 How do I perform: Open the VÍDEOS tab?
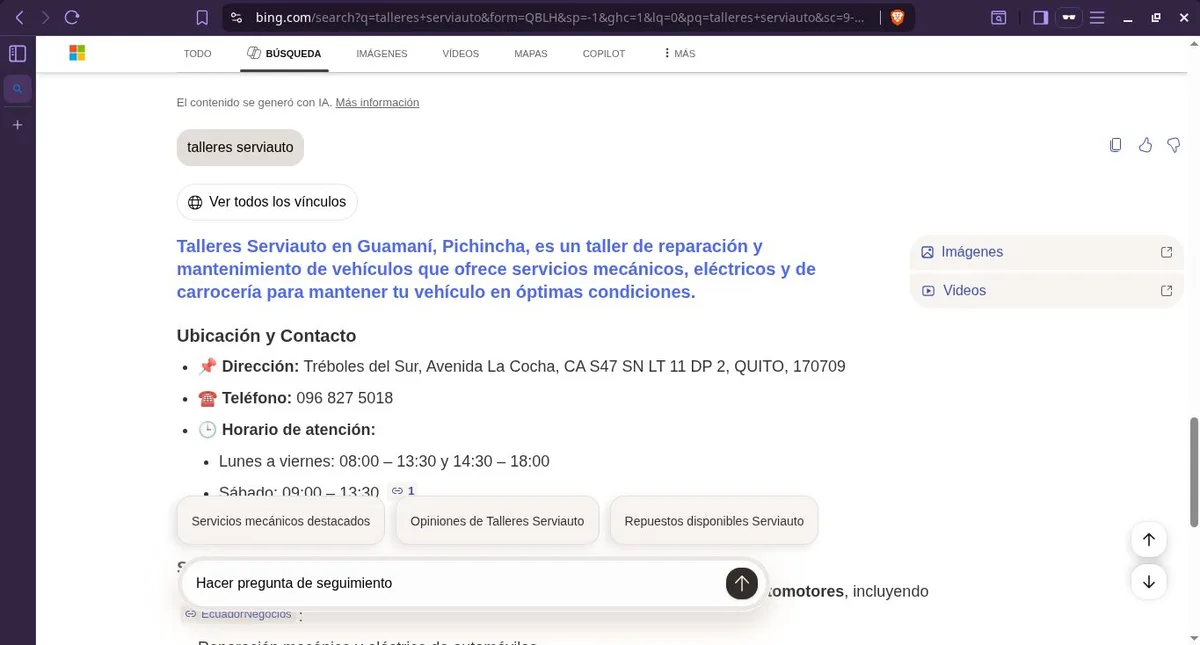click(x=461, y=54)
